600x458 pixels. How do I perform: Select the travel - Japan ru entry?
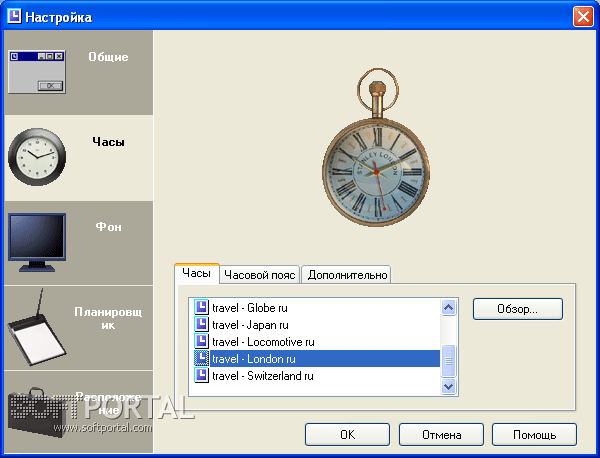pos(250,325)
